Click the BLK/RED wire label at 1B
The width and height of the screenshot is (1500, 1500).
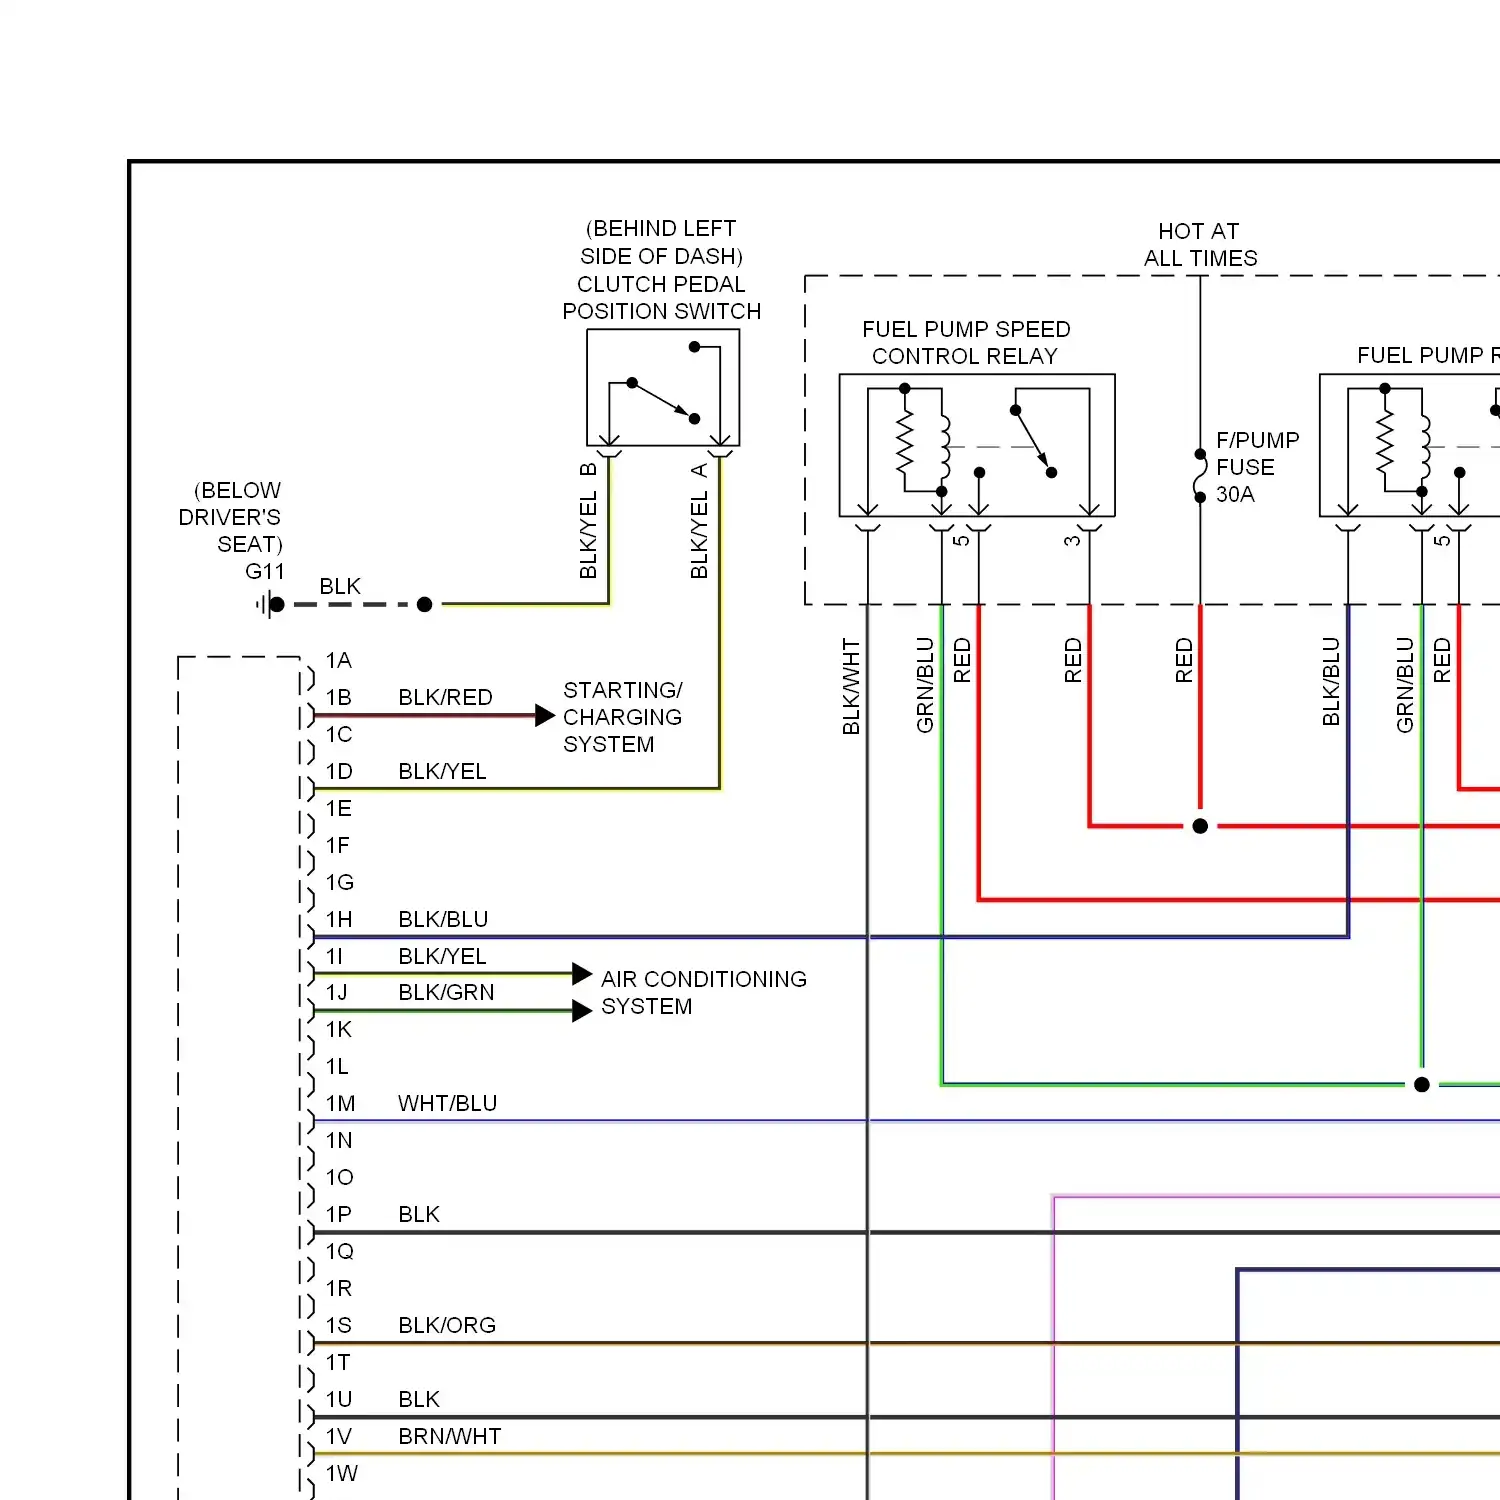click(445, 697)
